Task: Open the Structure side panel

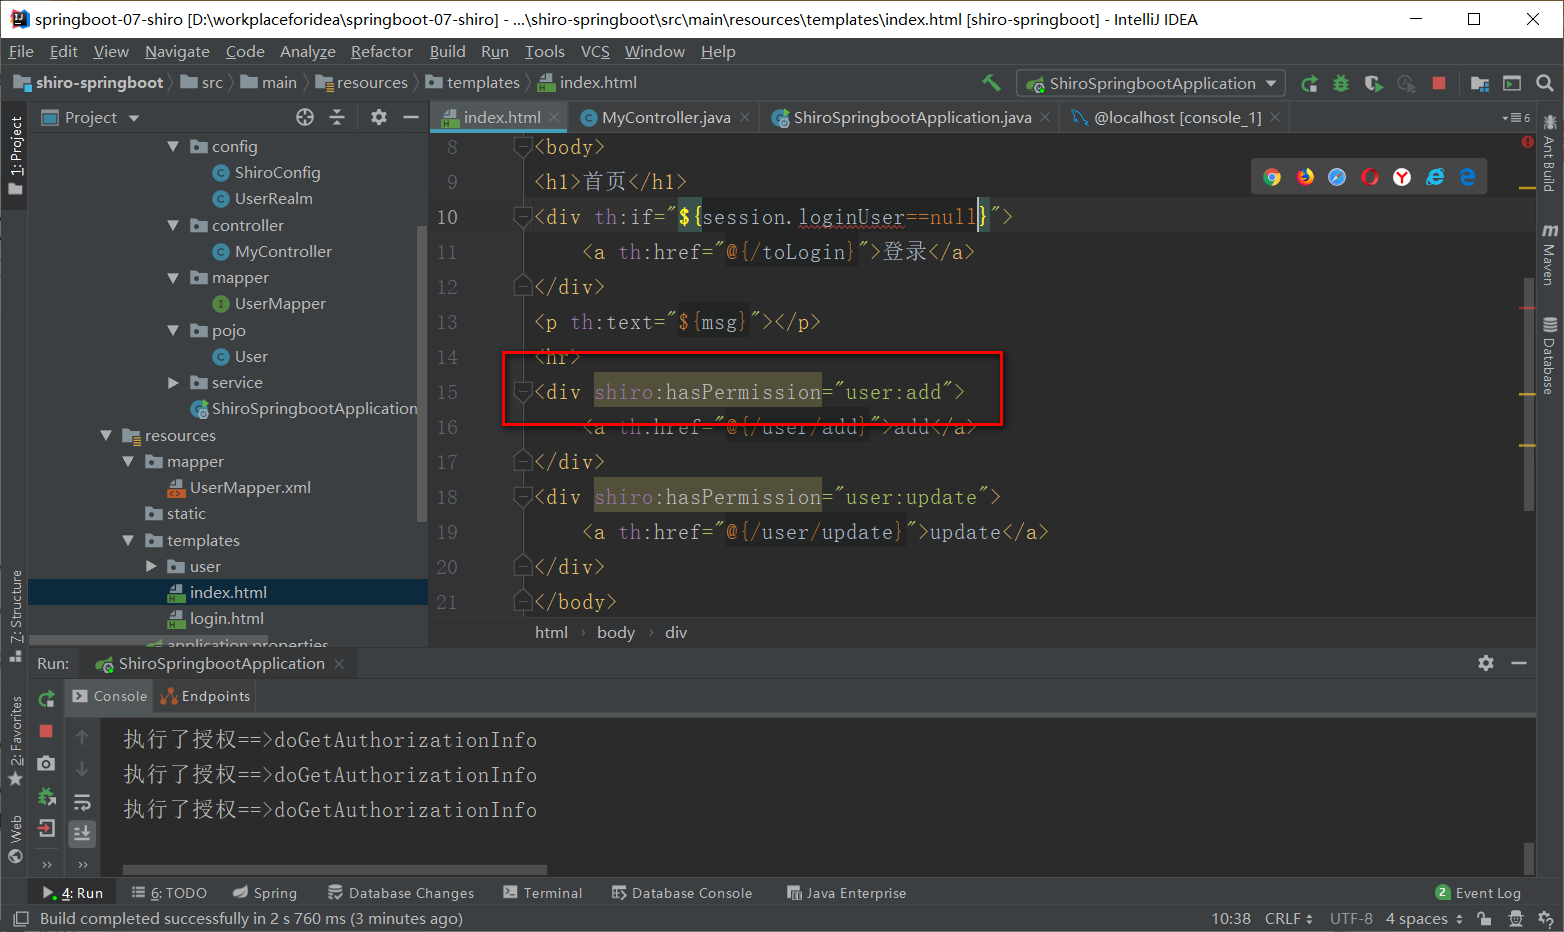Action: (x=15, y=616)
